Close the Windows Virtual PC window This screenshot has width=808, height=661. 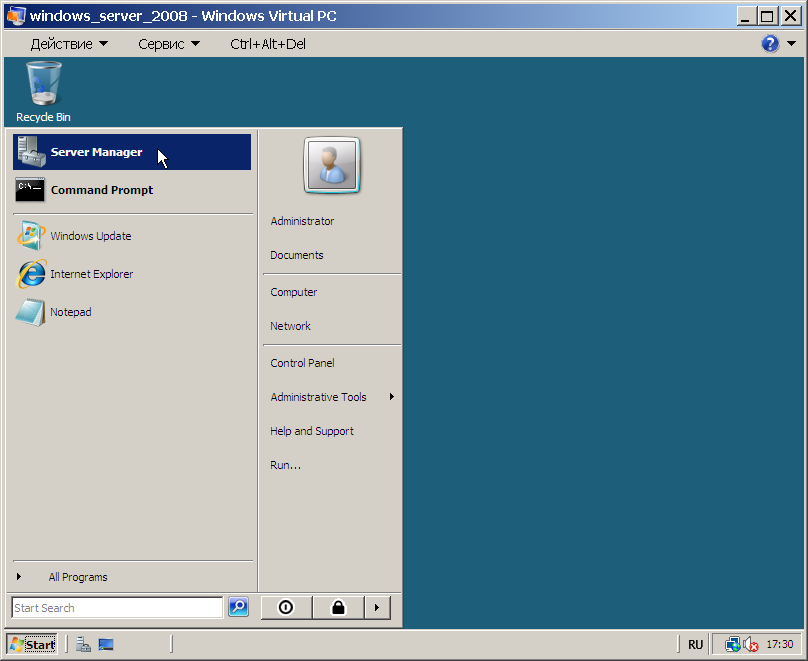[x=790, y=16]
